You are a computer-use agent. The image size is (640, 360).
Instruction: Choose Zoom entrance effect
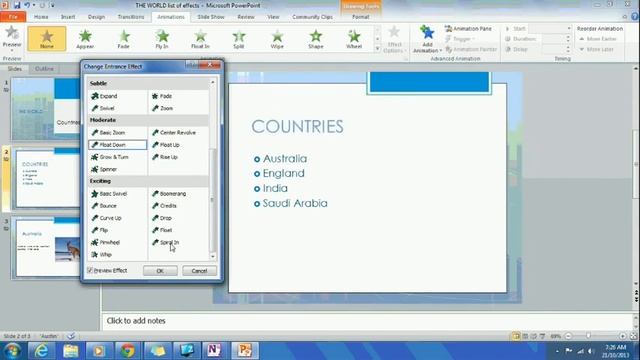162,109
